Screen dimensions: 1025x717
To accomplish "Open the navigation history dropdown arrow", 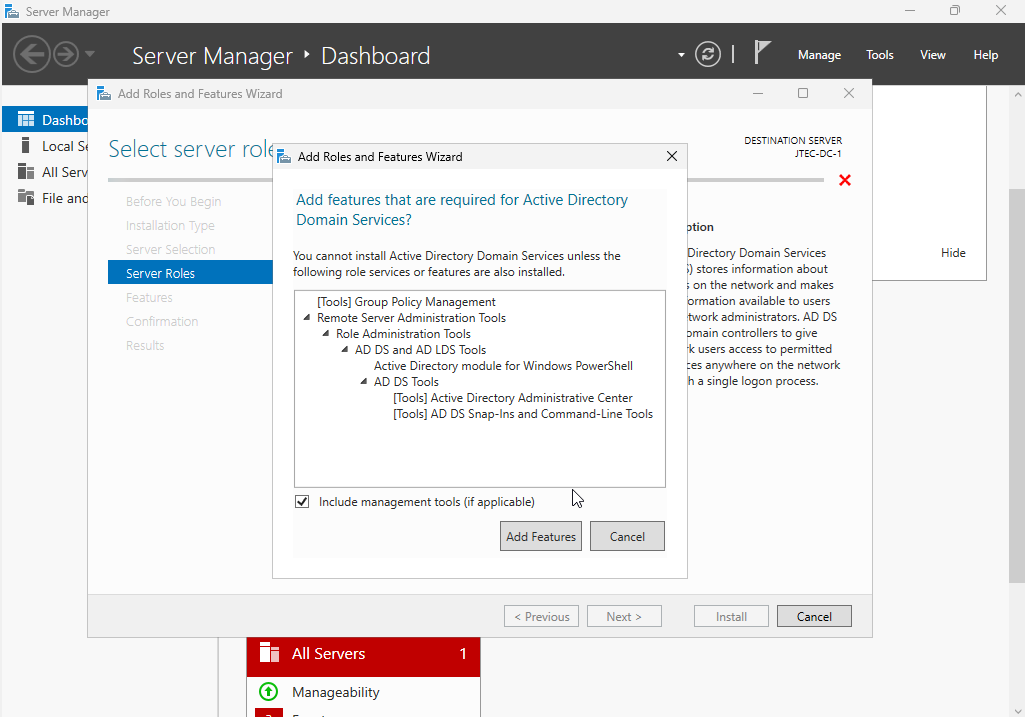I will tap(90, 54).
